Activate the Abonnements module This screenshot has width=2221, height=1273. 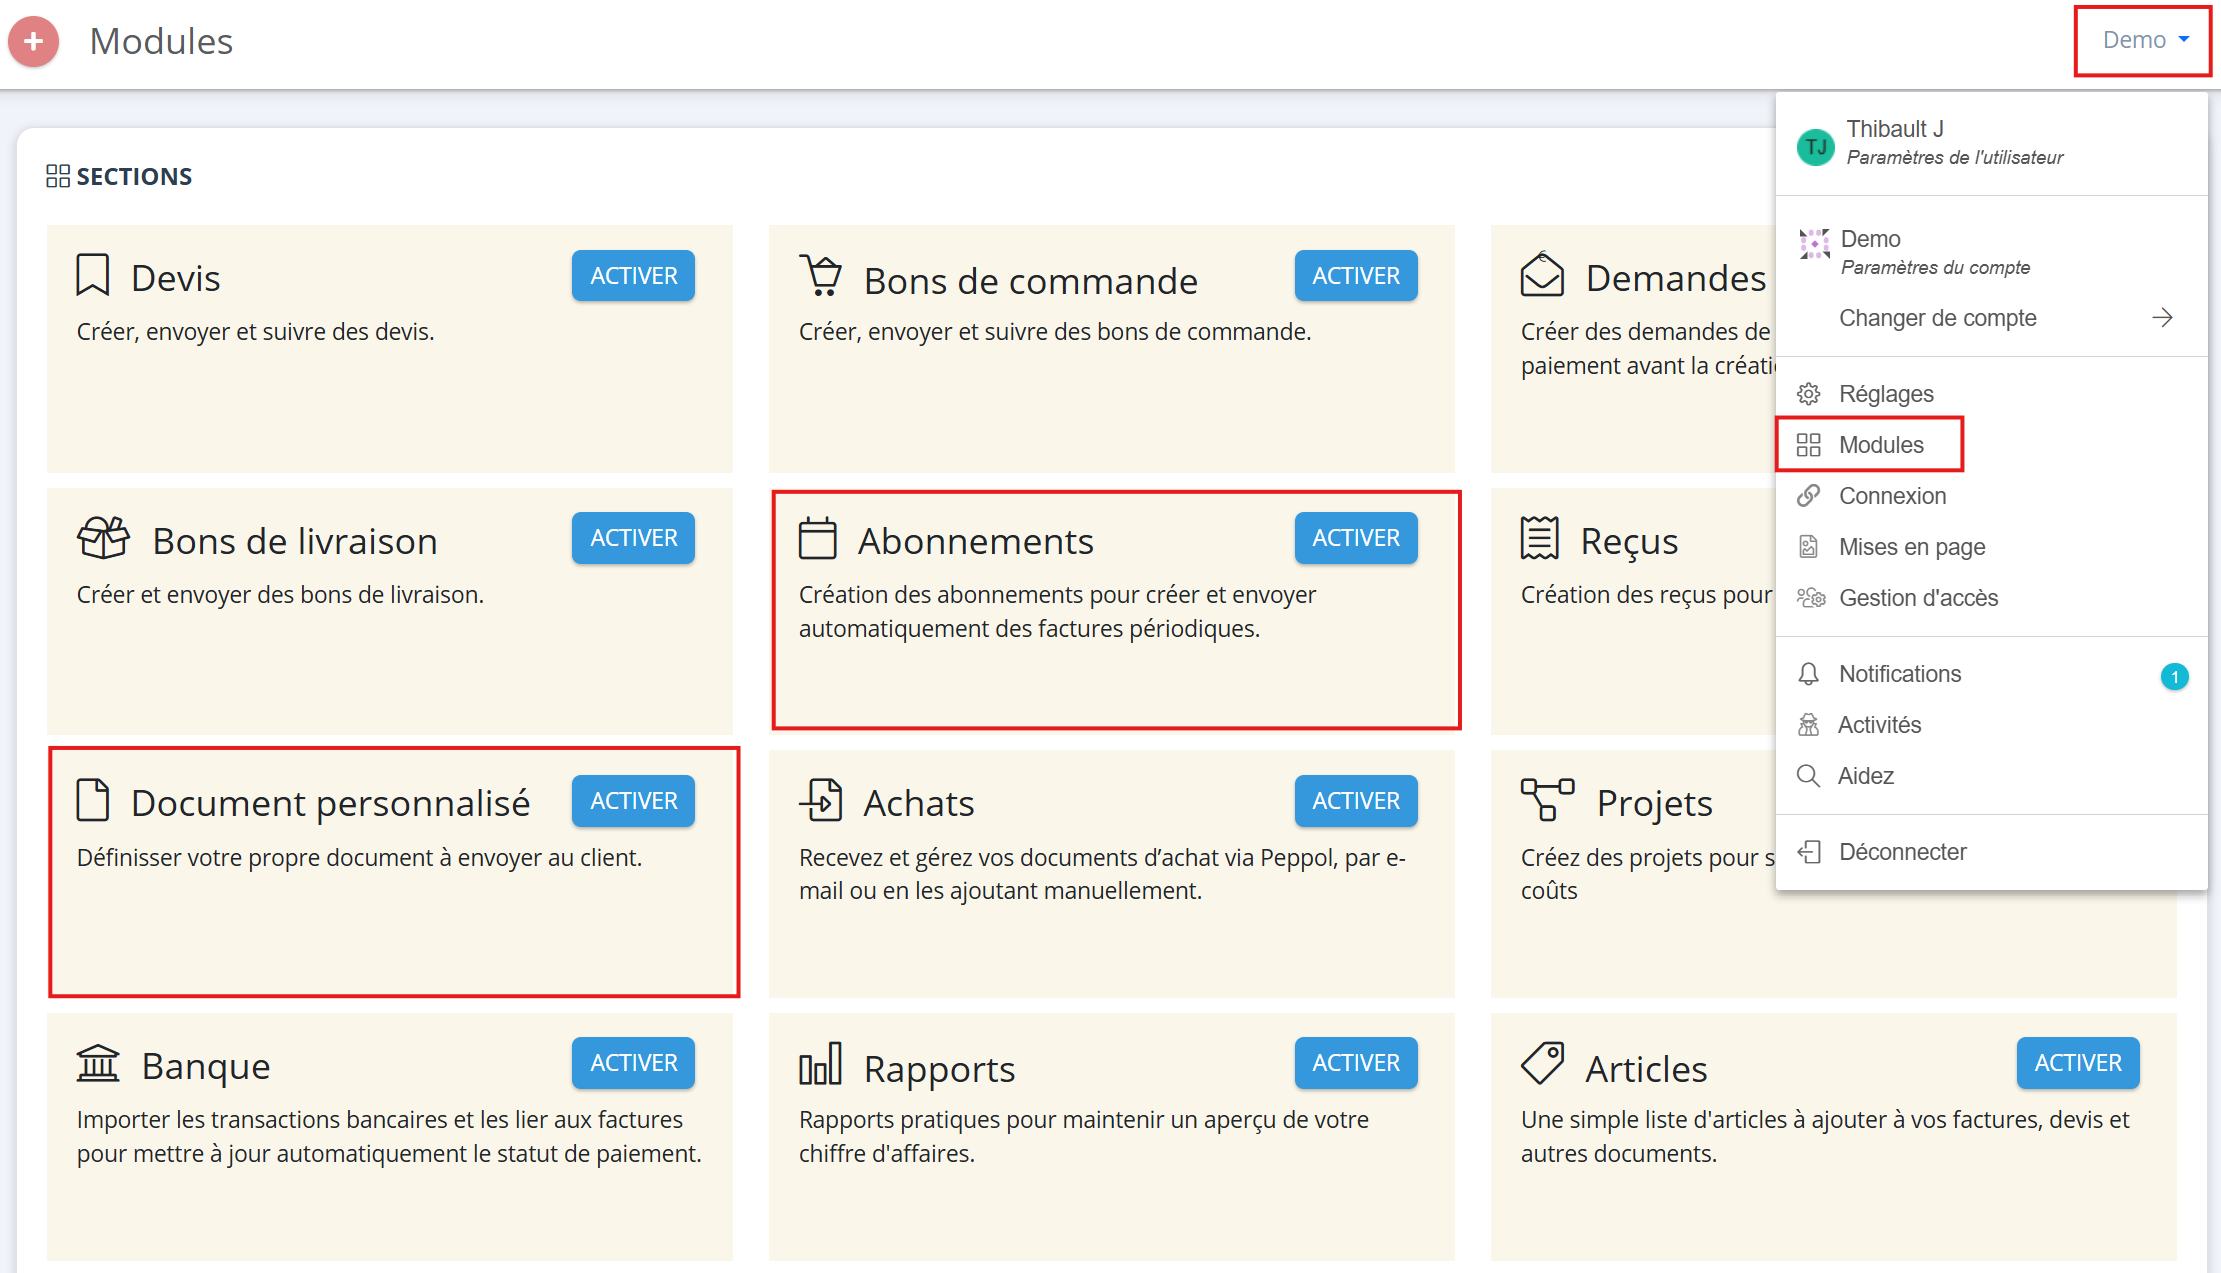[1356, 538]
